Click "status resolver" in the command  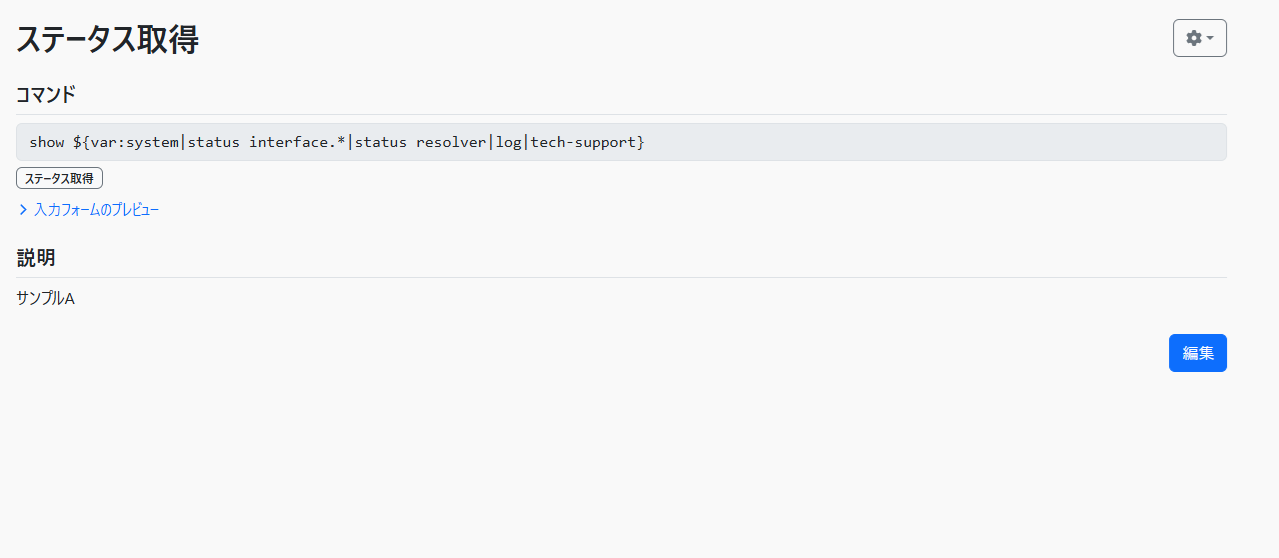[x=420, y=142]
